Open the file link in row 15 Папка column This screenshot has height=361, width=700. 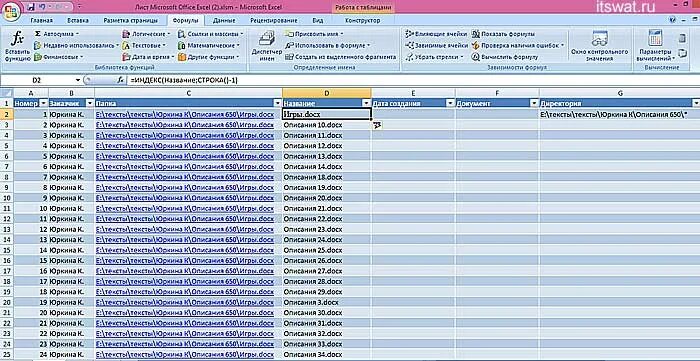pyautogui.click(x=185, y=250)
